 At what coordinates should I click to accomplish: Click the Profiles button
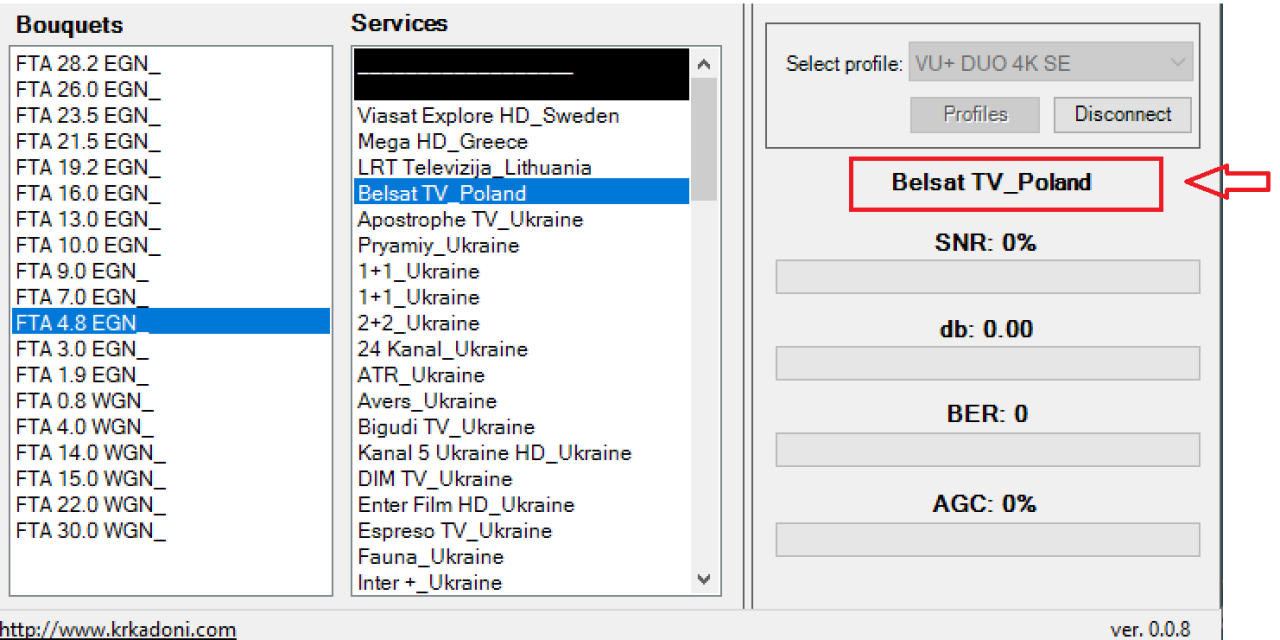pyautogui.click(x=974, y=114)
